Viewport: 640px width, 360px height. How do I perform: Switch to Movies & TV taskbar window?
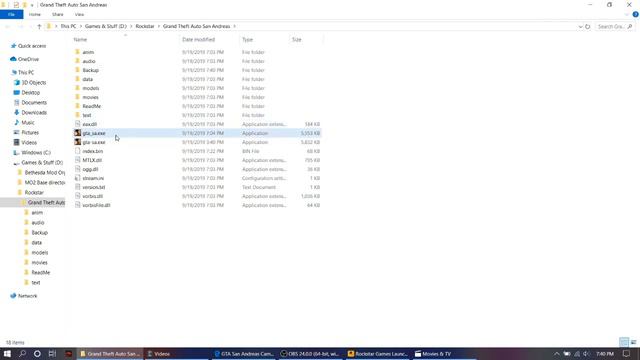444,354
